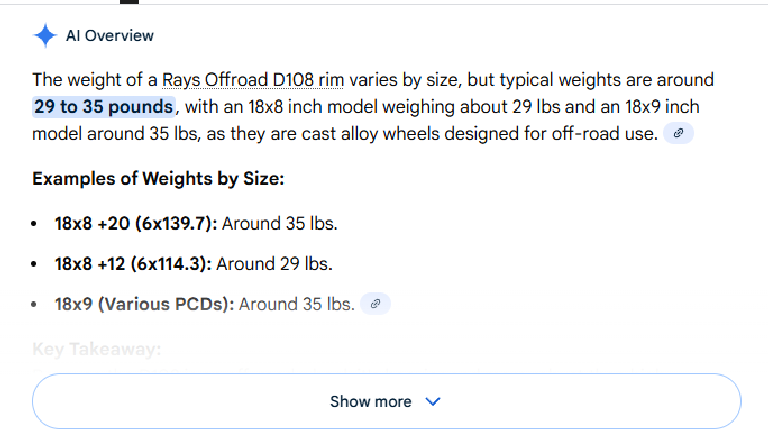The image size is (768, 433).
Task: Click "Around 35 lbs." in the 18x8 +20 bullet
Action: (x=280, y=224)
